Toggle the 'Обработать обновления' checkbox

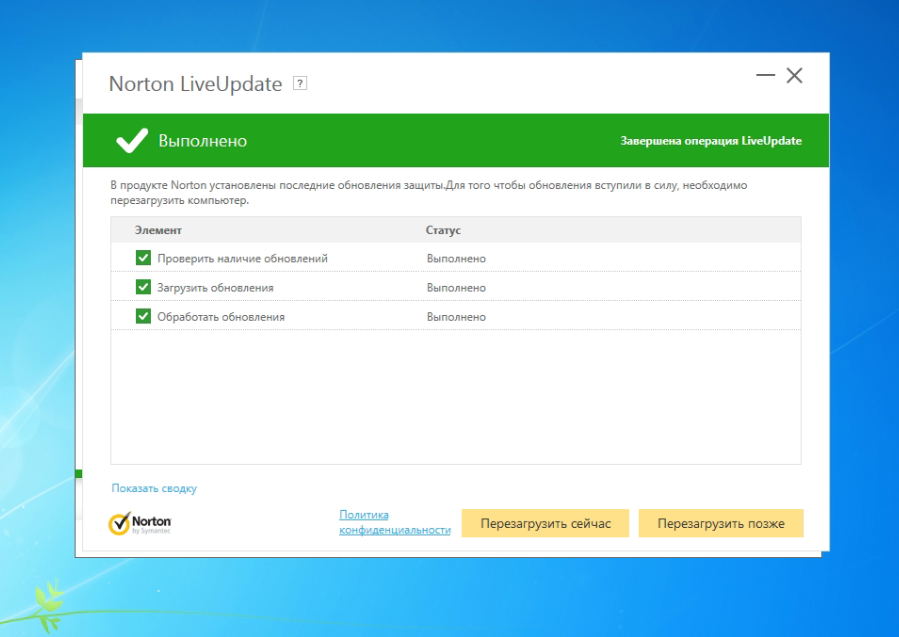click(x=143, y=316)
